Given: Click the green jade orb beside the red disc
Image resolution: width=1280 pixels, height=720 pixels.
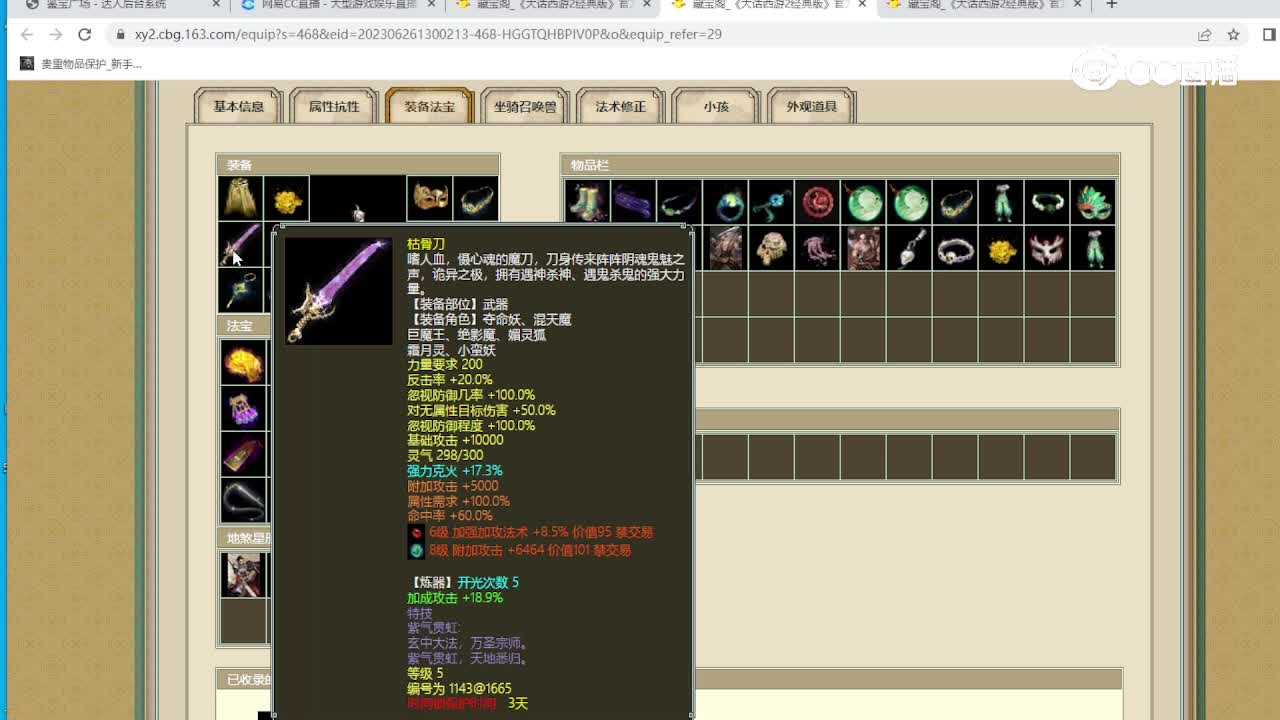Looking at the screenshot, I should point(863,202).
